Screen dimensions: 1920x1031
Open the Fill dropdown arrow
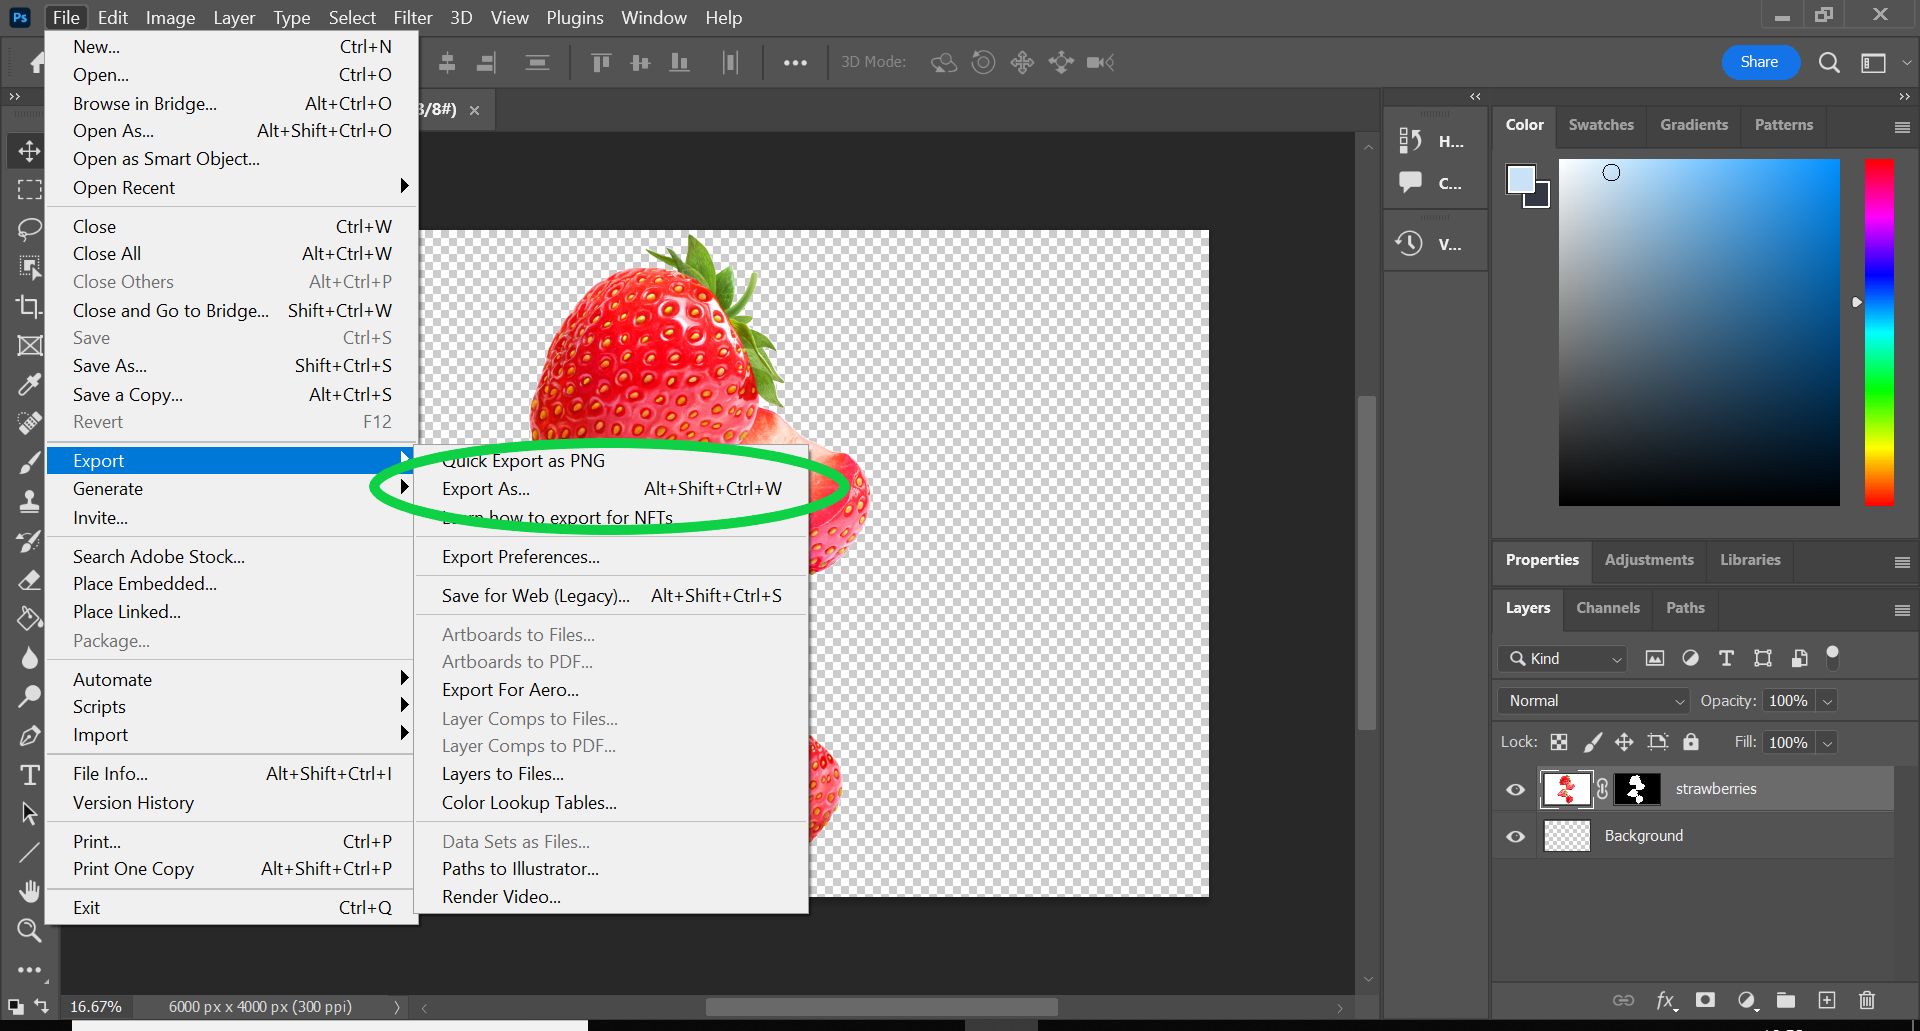pyautogui.click(x=1827, y=743)
